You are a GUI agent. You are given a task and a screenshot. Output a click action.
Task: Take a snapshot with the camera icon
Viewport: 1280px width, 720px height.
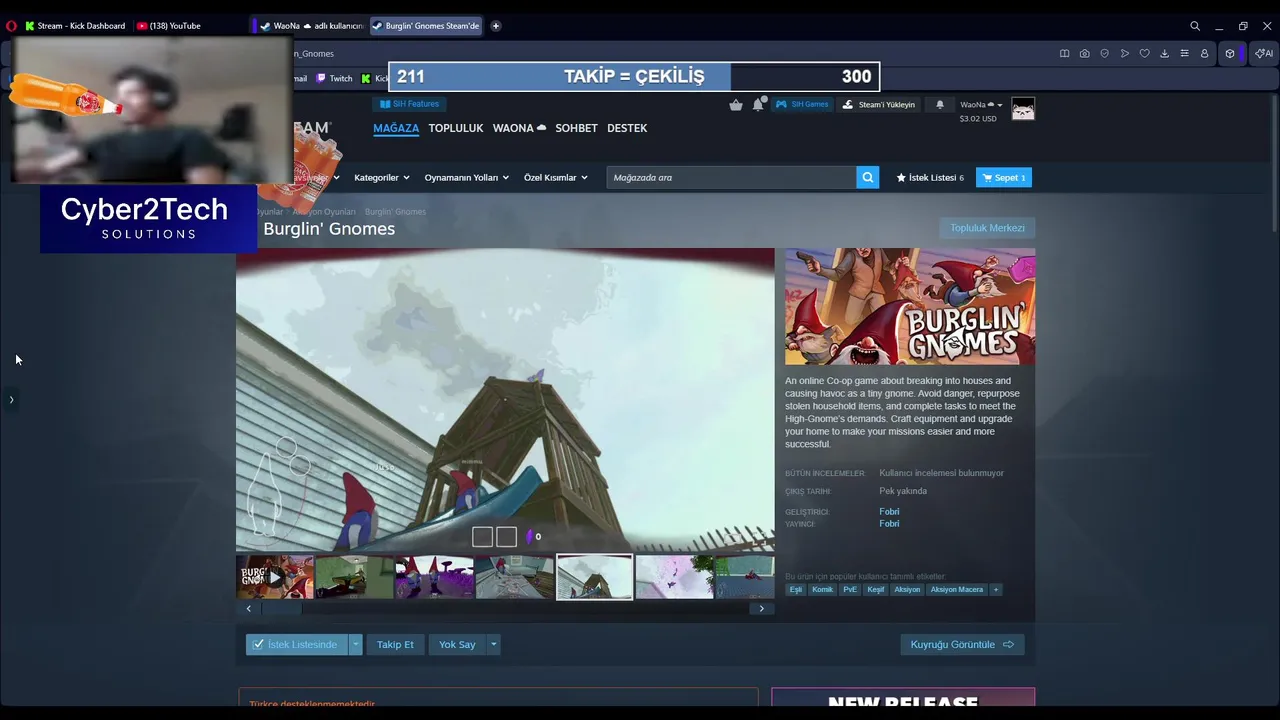1084,53
